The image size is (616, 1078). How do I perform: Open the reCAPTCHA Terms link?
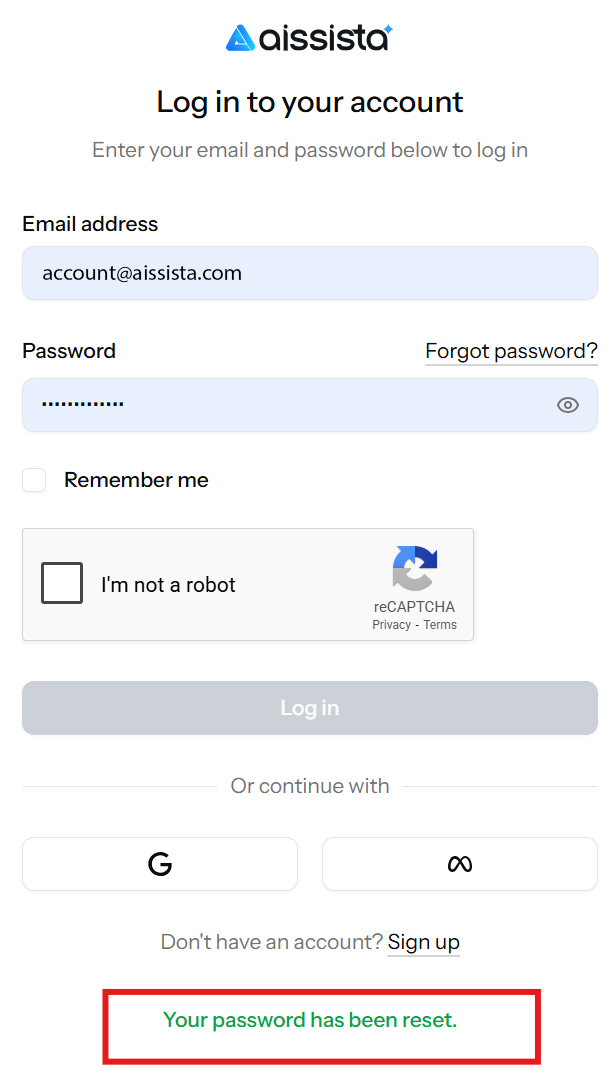(440, 625)
